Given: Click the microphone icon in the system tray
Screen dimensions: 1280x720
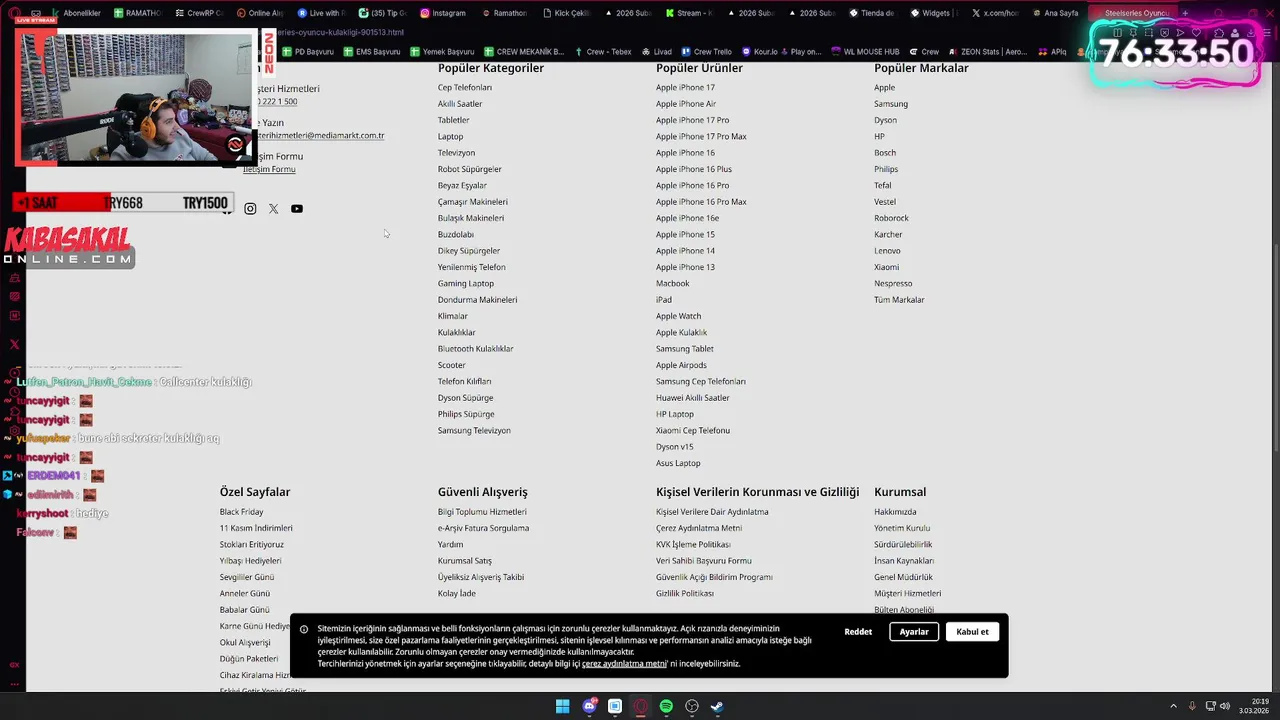Looking at the screenshot, I should [x=1191, y=706].
